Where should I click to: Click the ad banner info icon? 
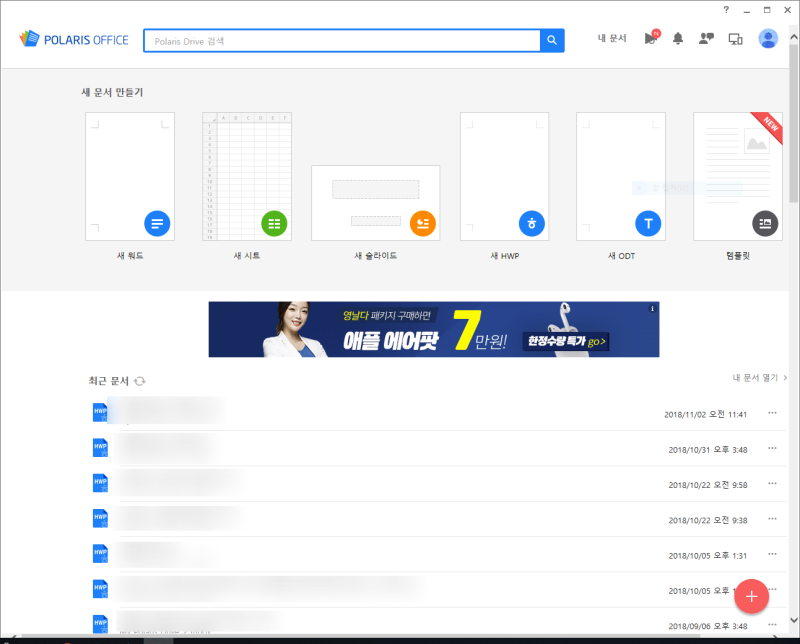tap(652, 309)
